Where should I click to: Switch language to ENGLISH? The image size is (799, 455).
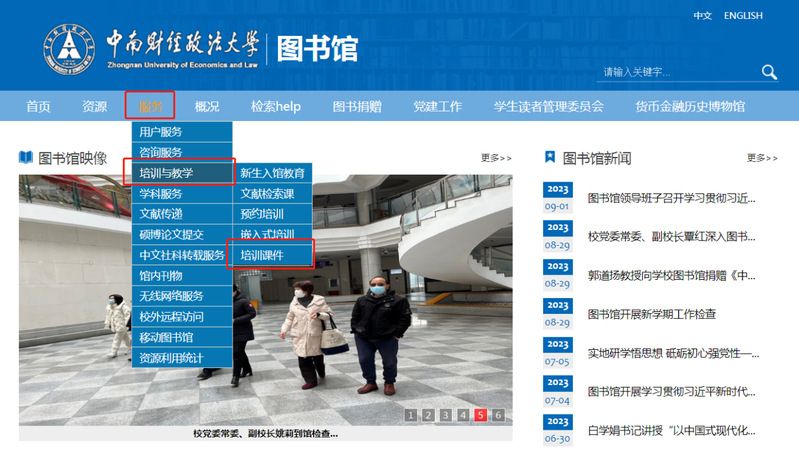(x=743, y=16)
